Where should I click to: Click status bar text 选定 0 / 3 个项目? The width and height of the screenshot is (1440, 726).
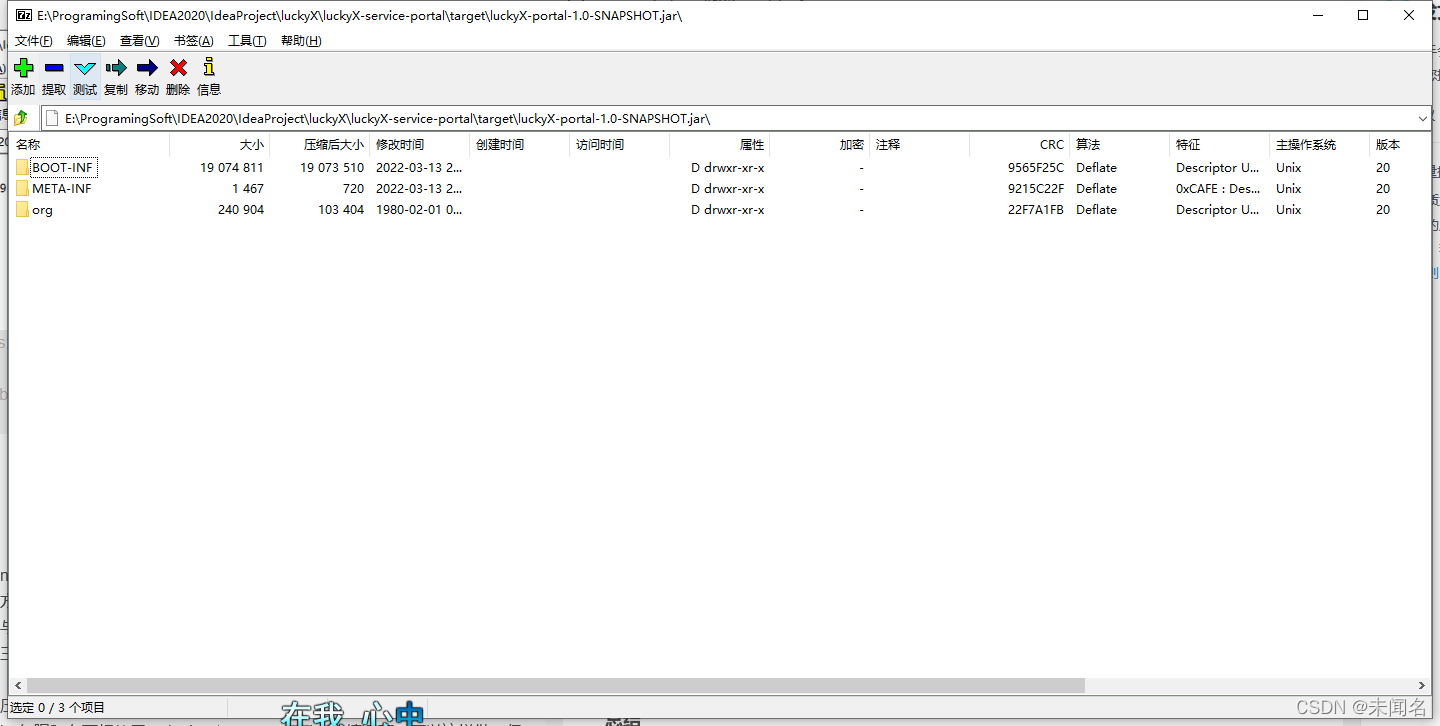[57, 708]
